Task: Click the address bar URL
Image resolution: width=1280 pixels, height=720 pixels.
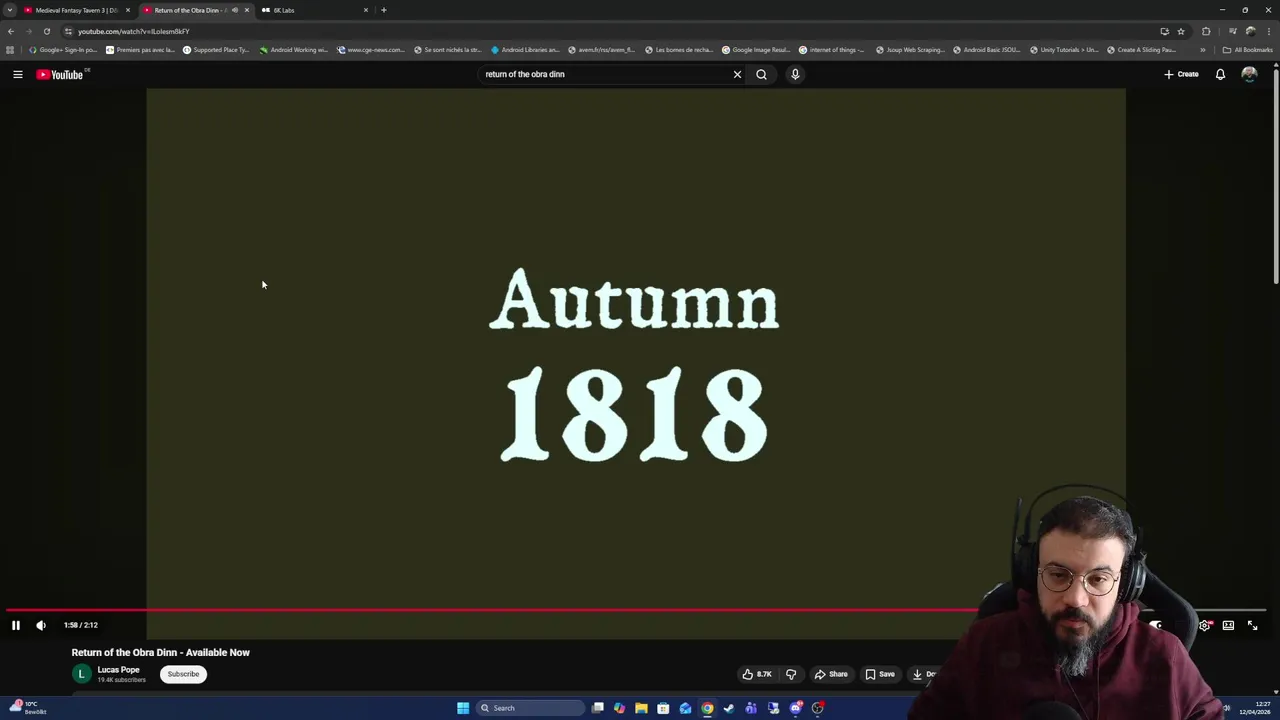Action: (x=134, y=31)
